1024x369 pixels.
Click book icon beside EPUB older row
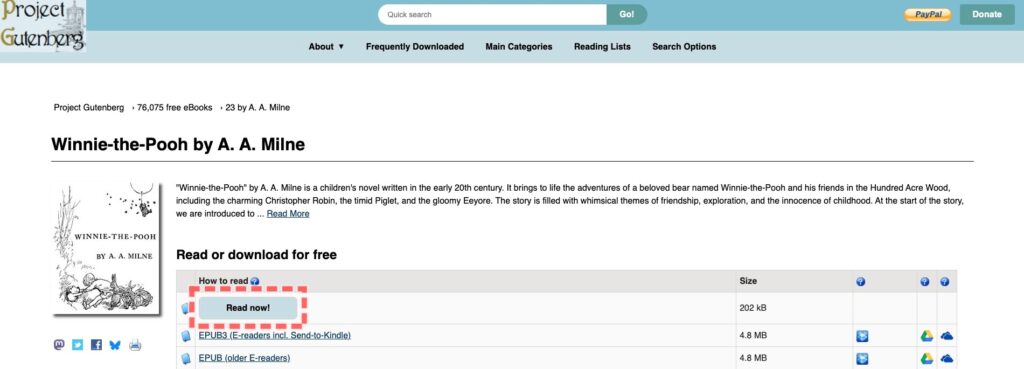tap(185, 359)
